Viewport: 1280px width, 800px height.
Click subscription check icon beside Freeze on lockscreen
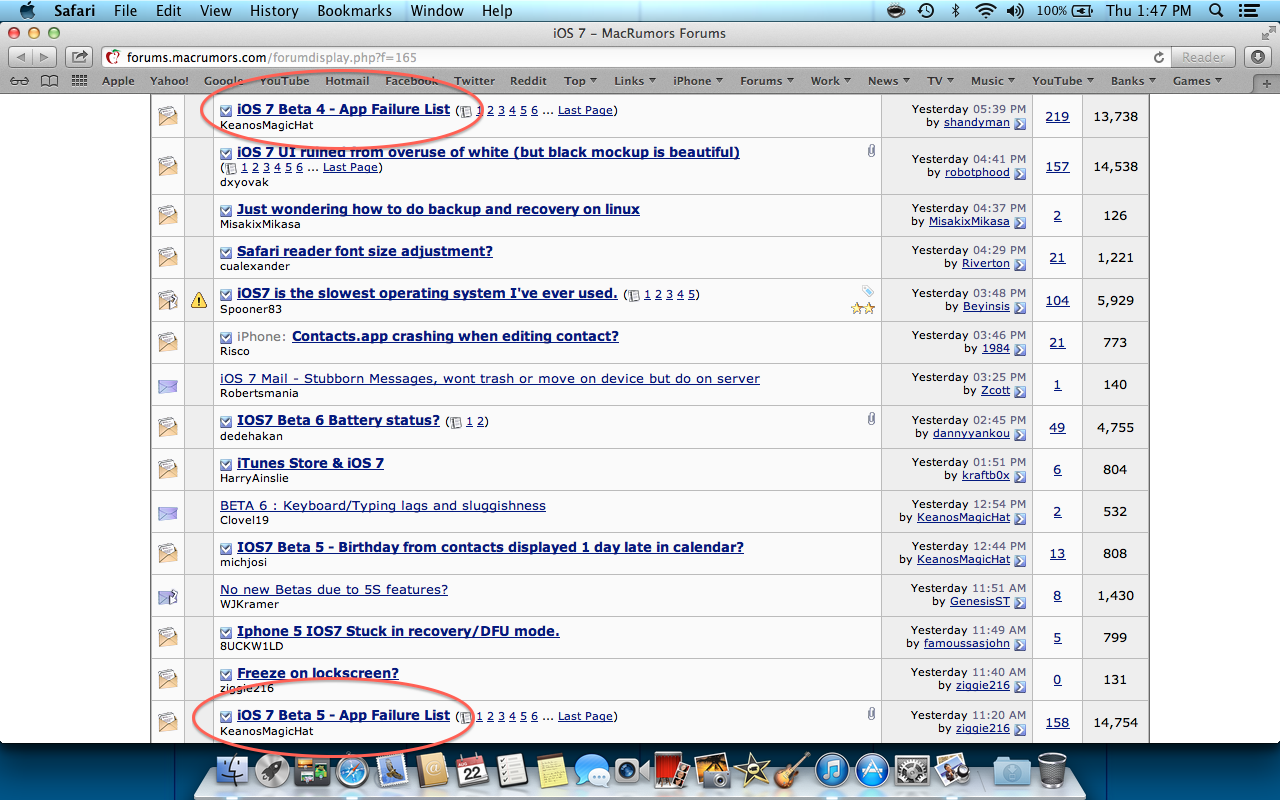[226, 674]
